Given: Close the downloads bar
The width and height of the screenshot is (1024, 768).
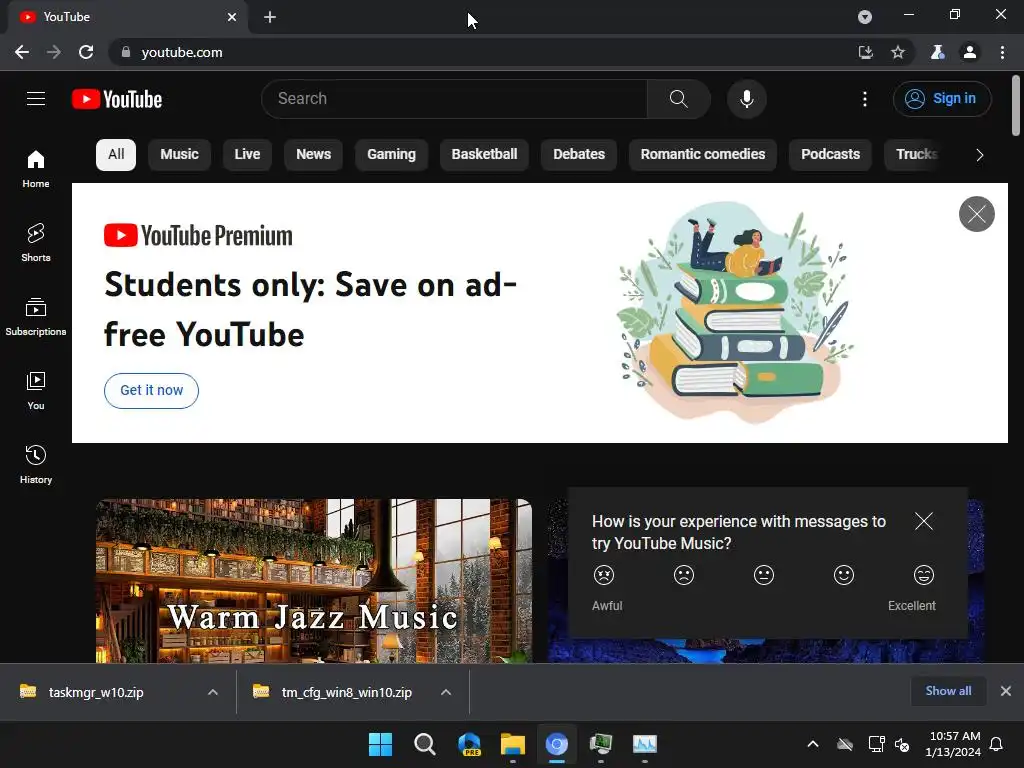Looking at the screenshot, I should tap(1006, 691).
